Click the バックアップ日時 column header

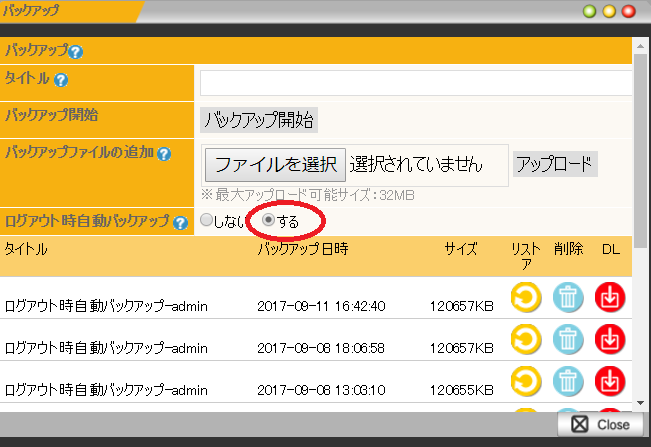pyautogui.click(x=303, y=249)
